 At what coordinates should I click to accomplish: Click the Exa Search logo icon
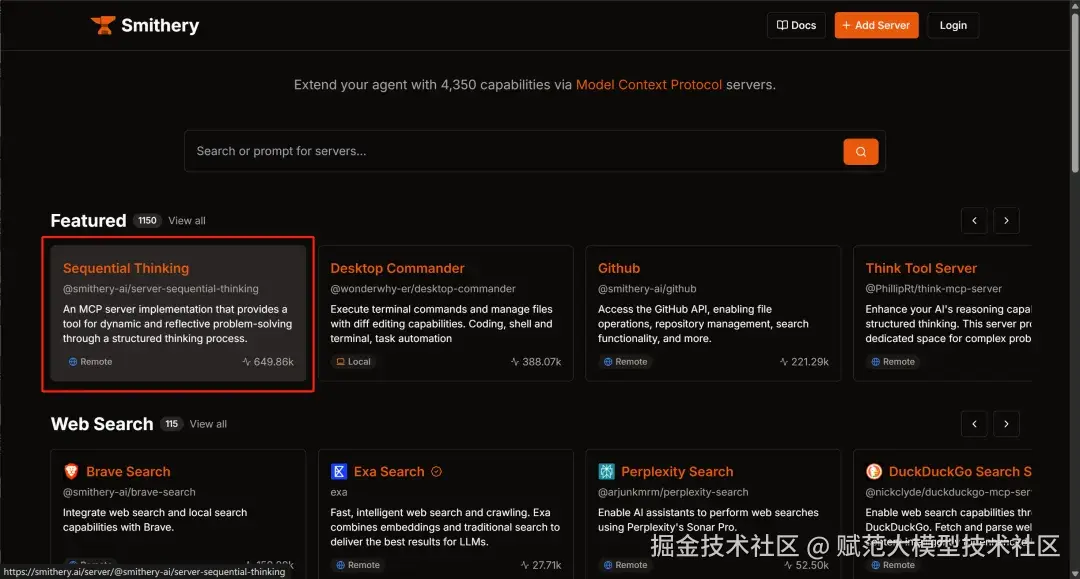[339, 471]
